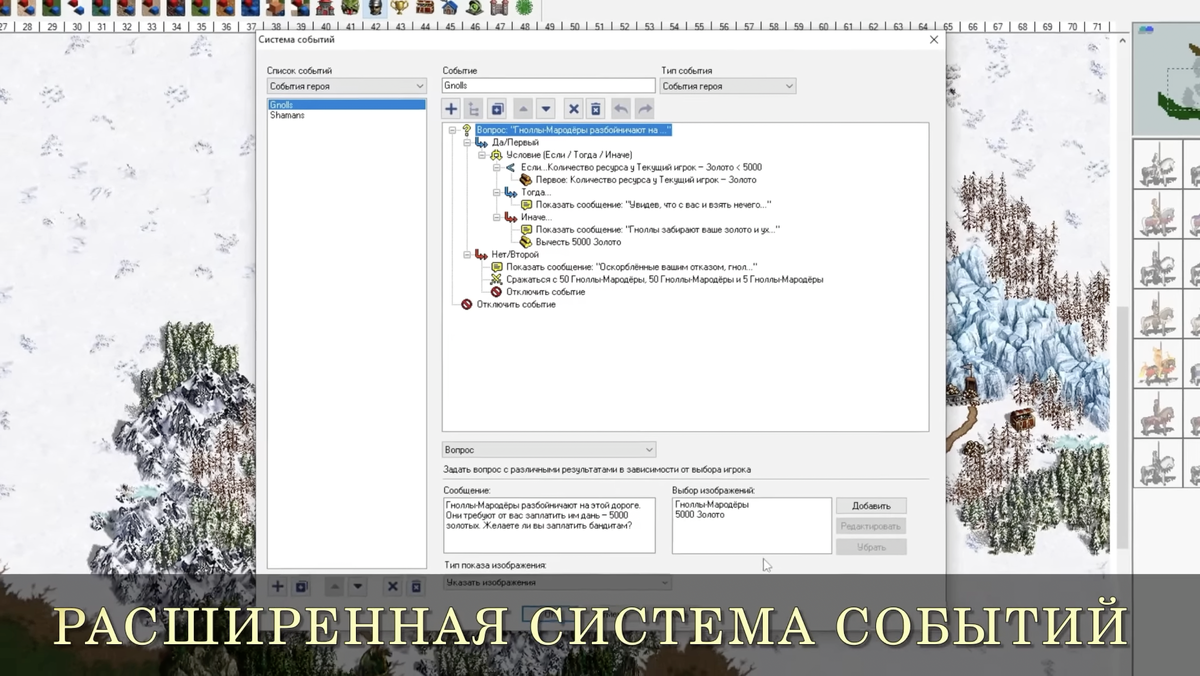Collapse the Да/Первый branch
Screen dimensions: 1200x676
(467, 142)
